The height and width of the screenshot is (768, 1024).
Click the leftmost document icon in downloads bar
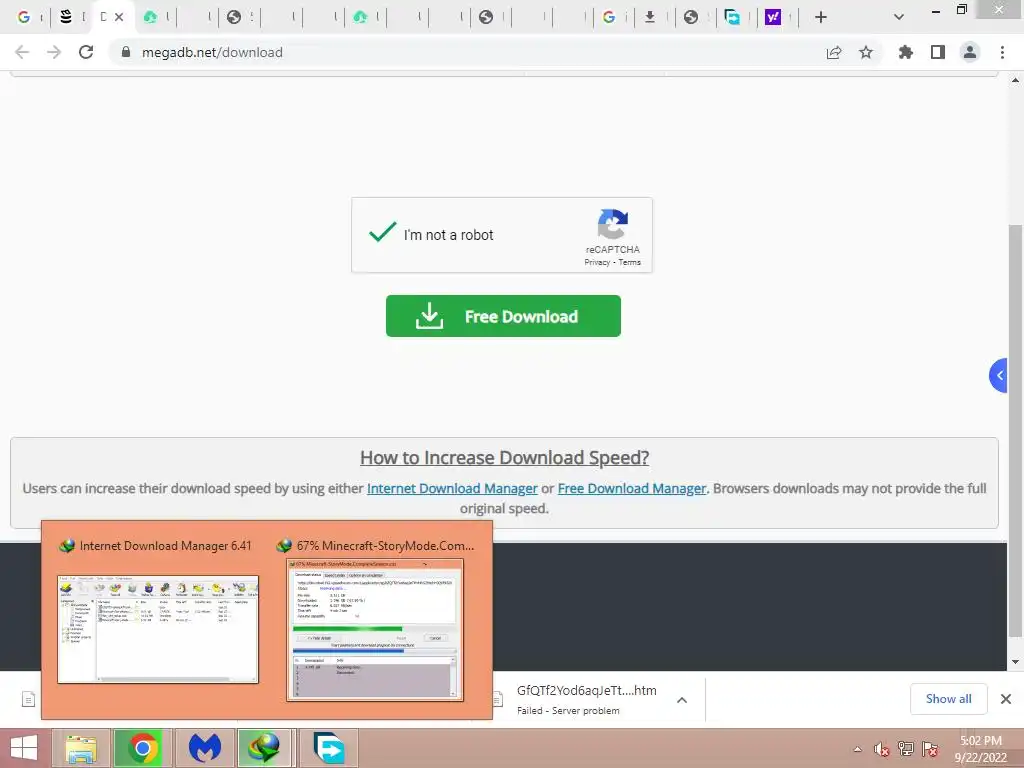coord(28,699)
